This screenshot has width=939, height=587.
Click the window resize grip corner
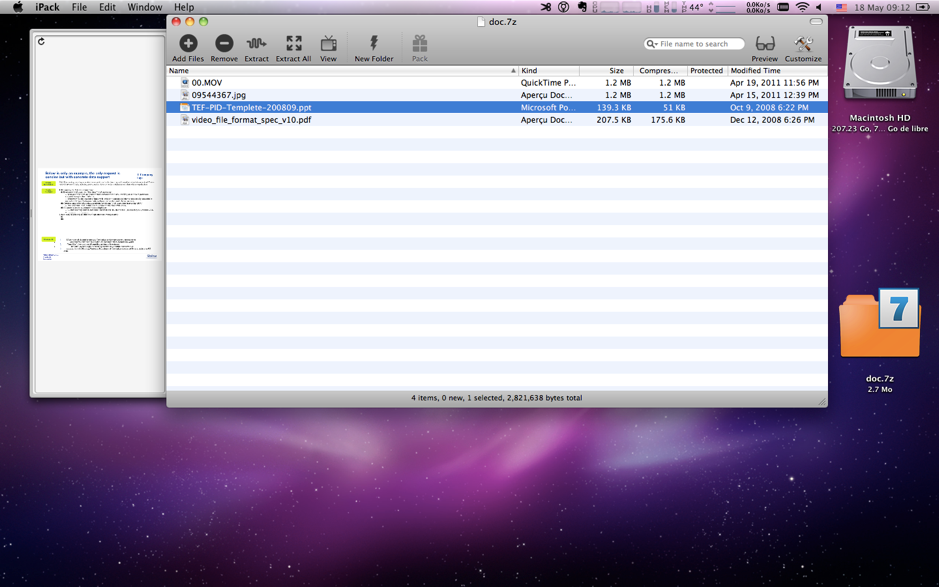tap(822, 401)
